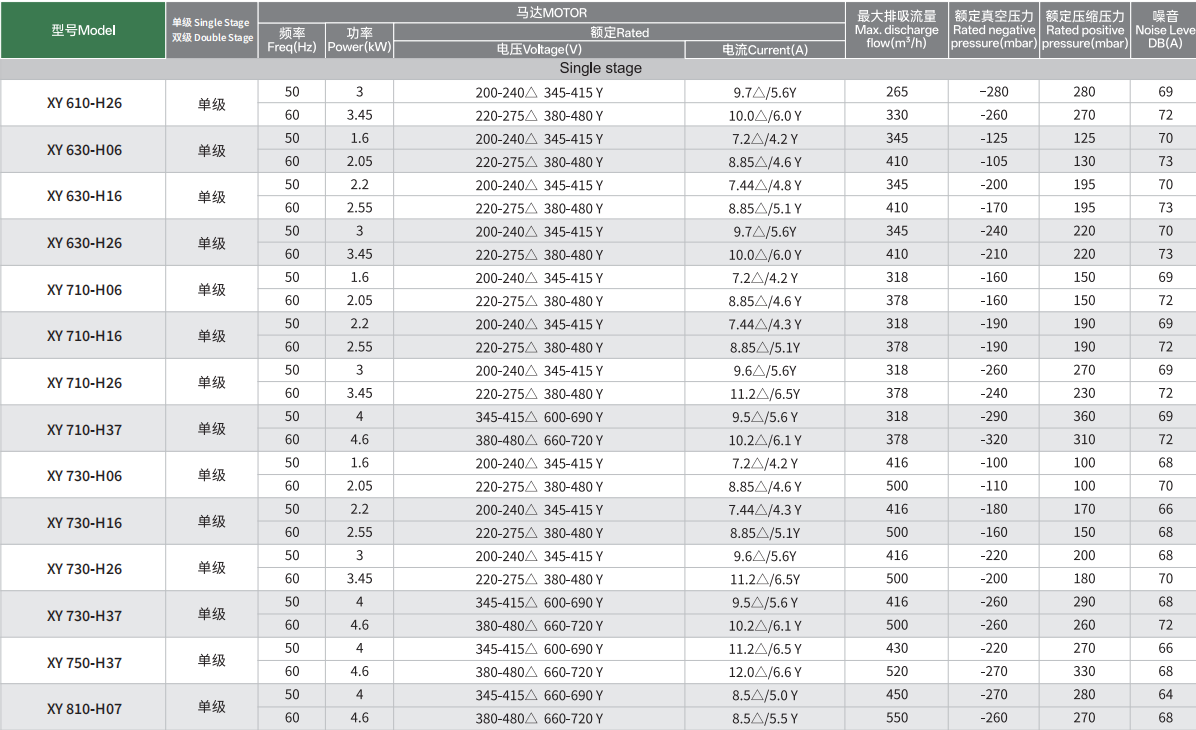Viewport: 1196px width, 730px height.
Task: Click 单级 in the XY 610-H26 row
Action: 211,104
